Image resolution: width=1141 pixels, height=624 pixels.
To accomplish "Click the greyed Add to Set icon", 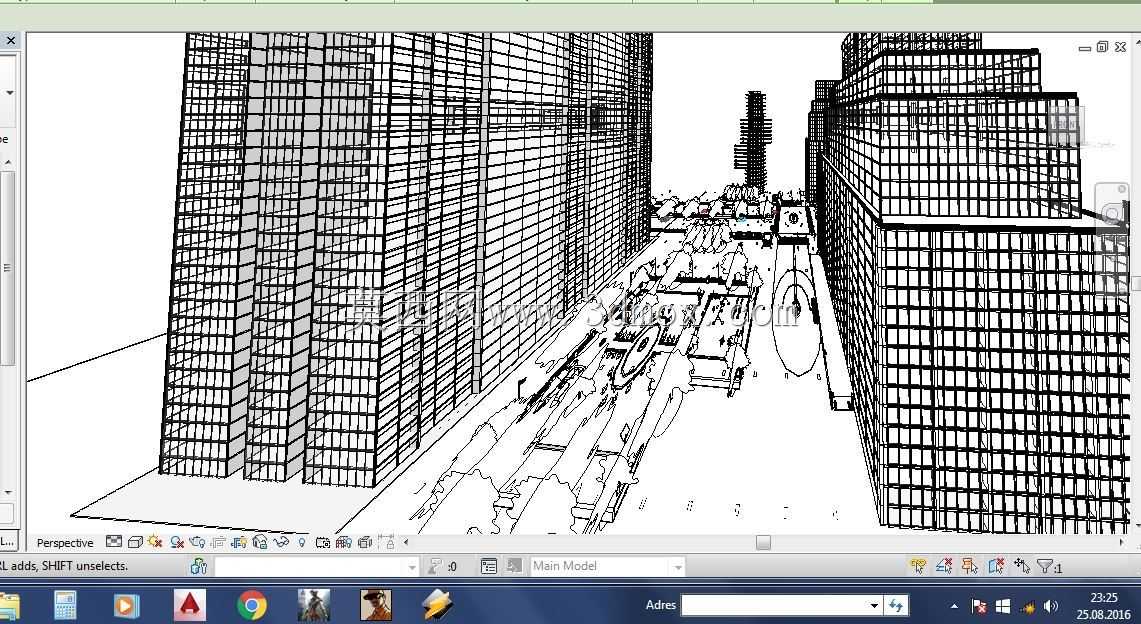I will pos(514,566).
